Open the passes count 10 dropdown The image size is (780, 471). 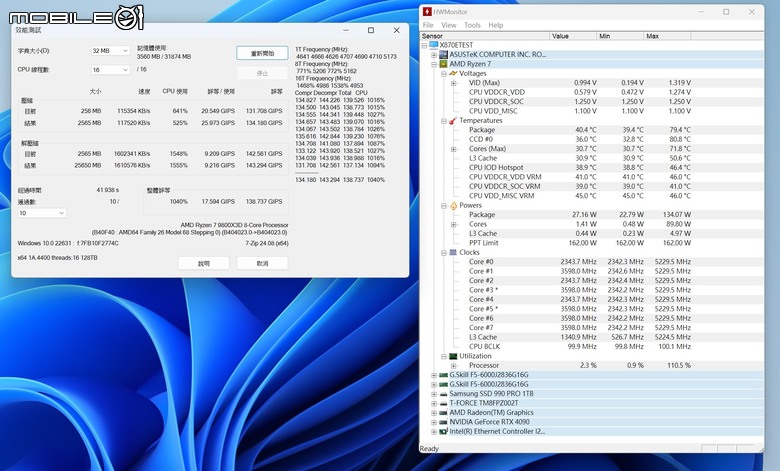(42, 213)
